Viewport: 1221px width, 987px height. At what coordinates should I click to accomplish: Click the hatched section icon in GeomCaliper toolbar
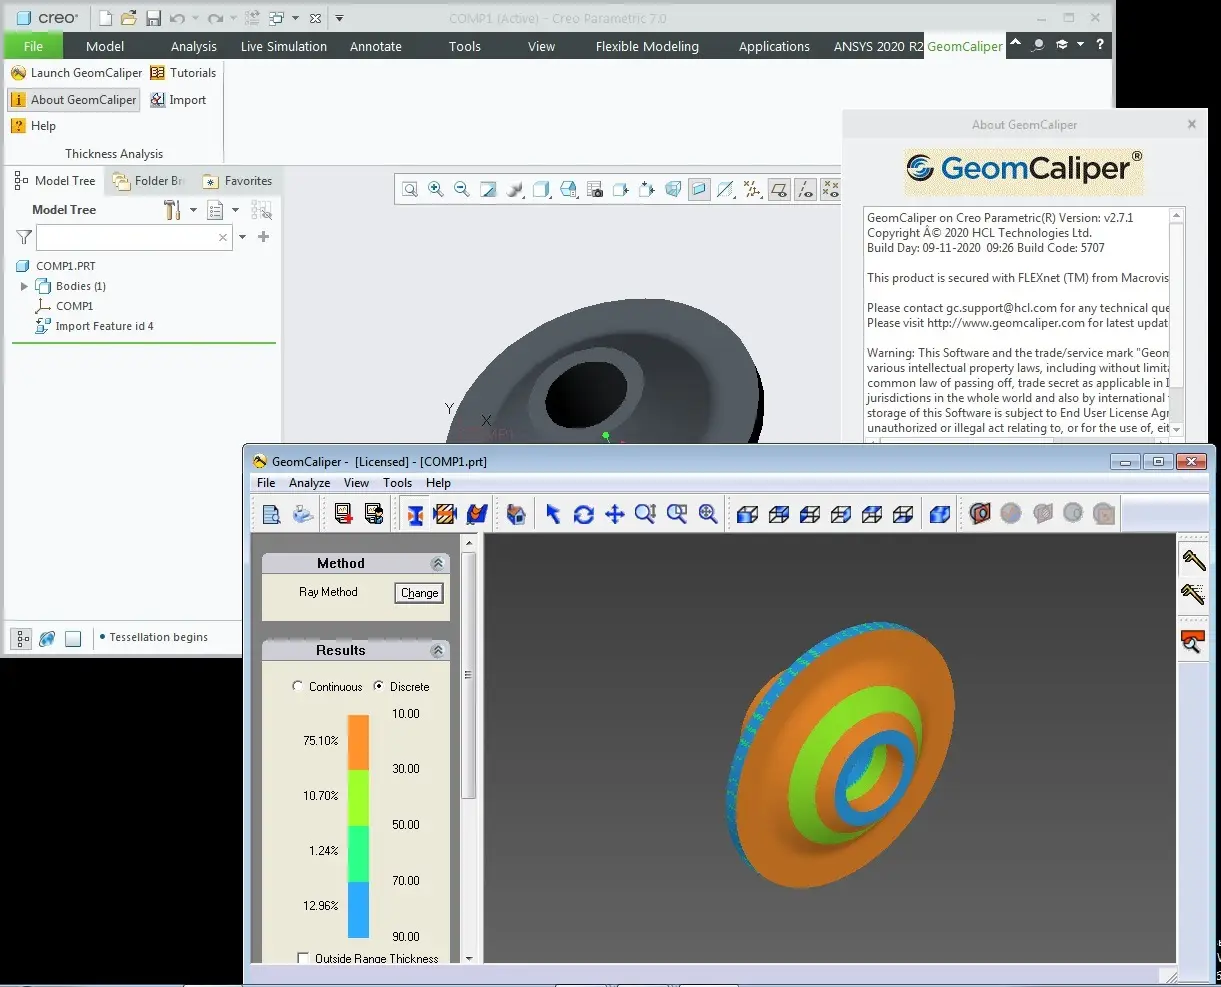click(446, 514)
